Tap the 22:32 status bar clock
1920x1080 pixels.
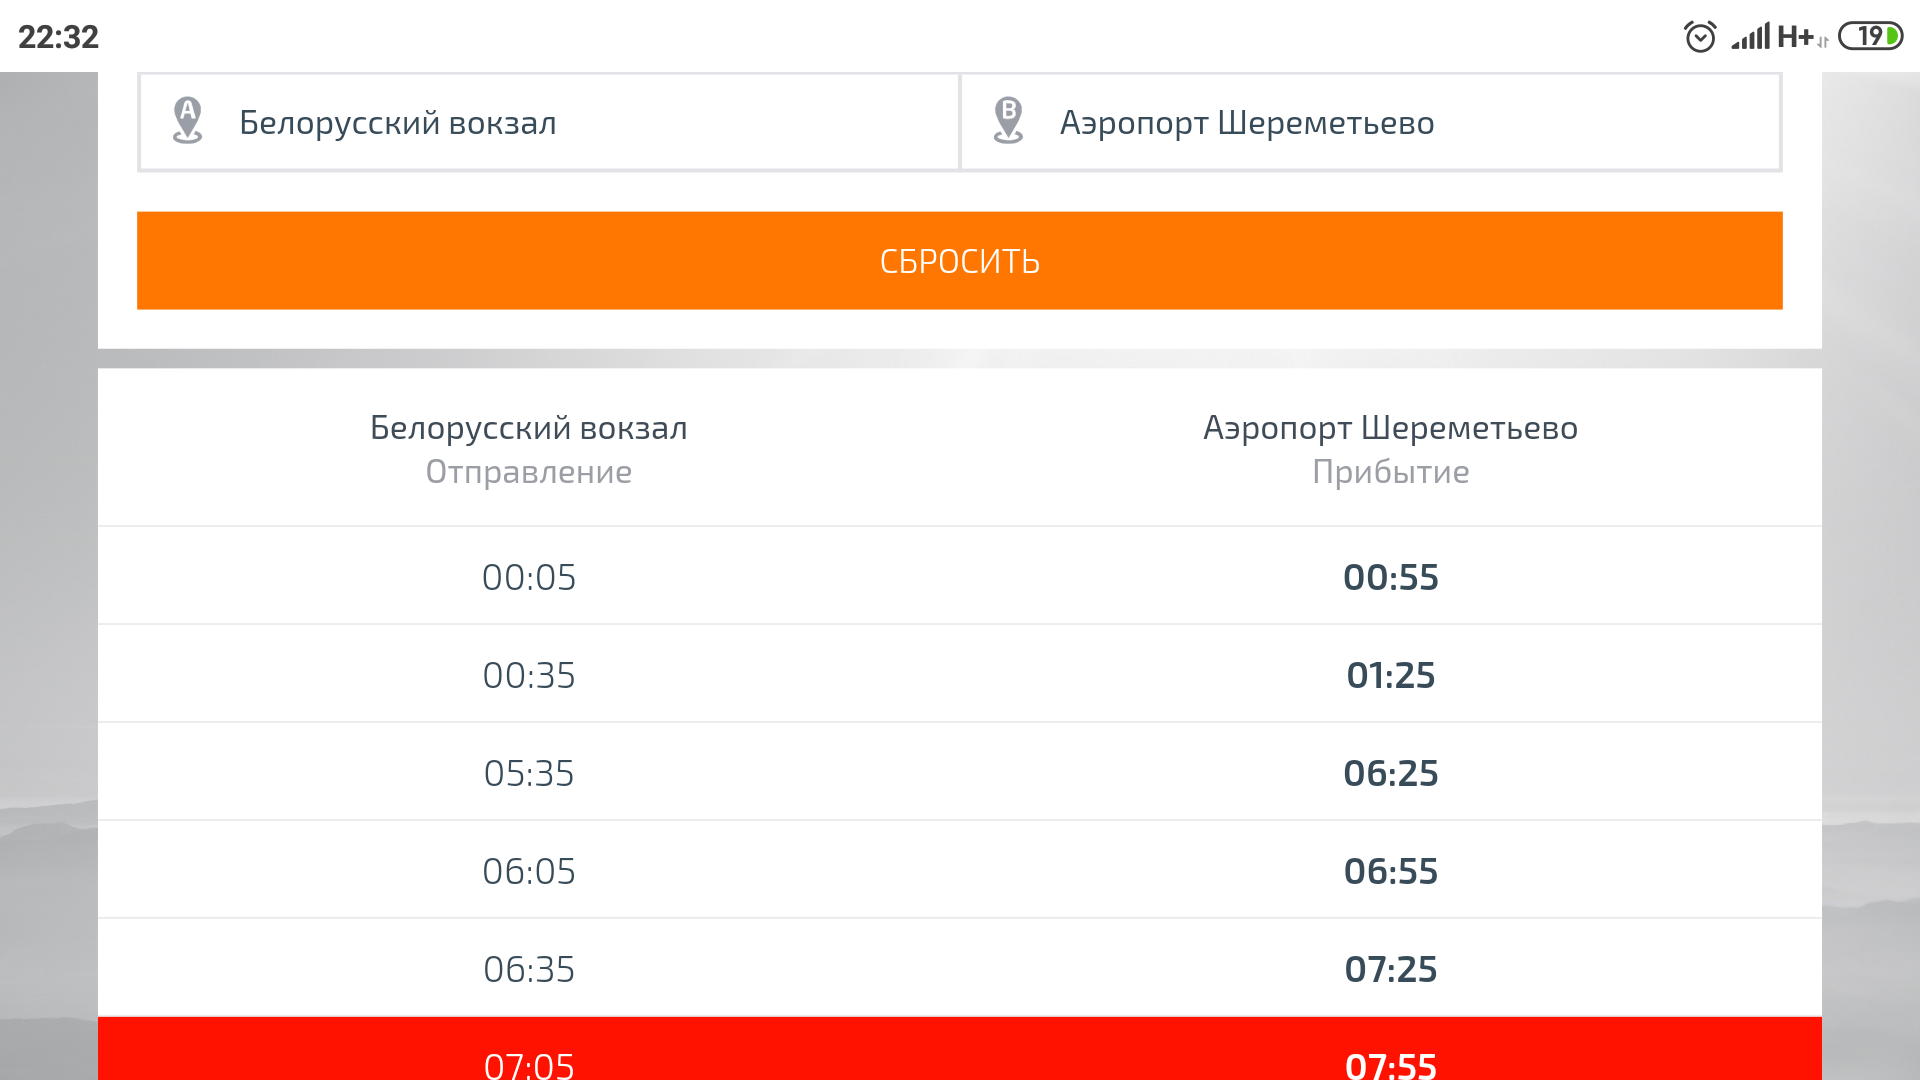(x=58, y=37)
